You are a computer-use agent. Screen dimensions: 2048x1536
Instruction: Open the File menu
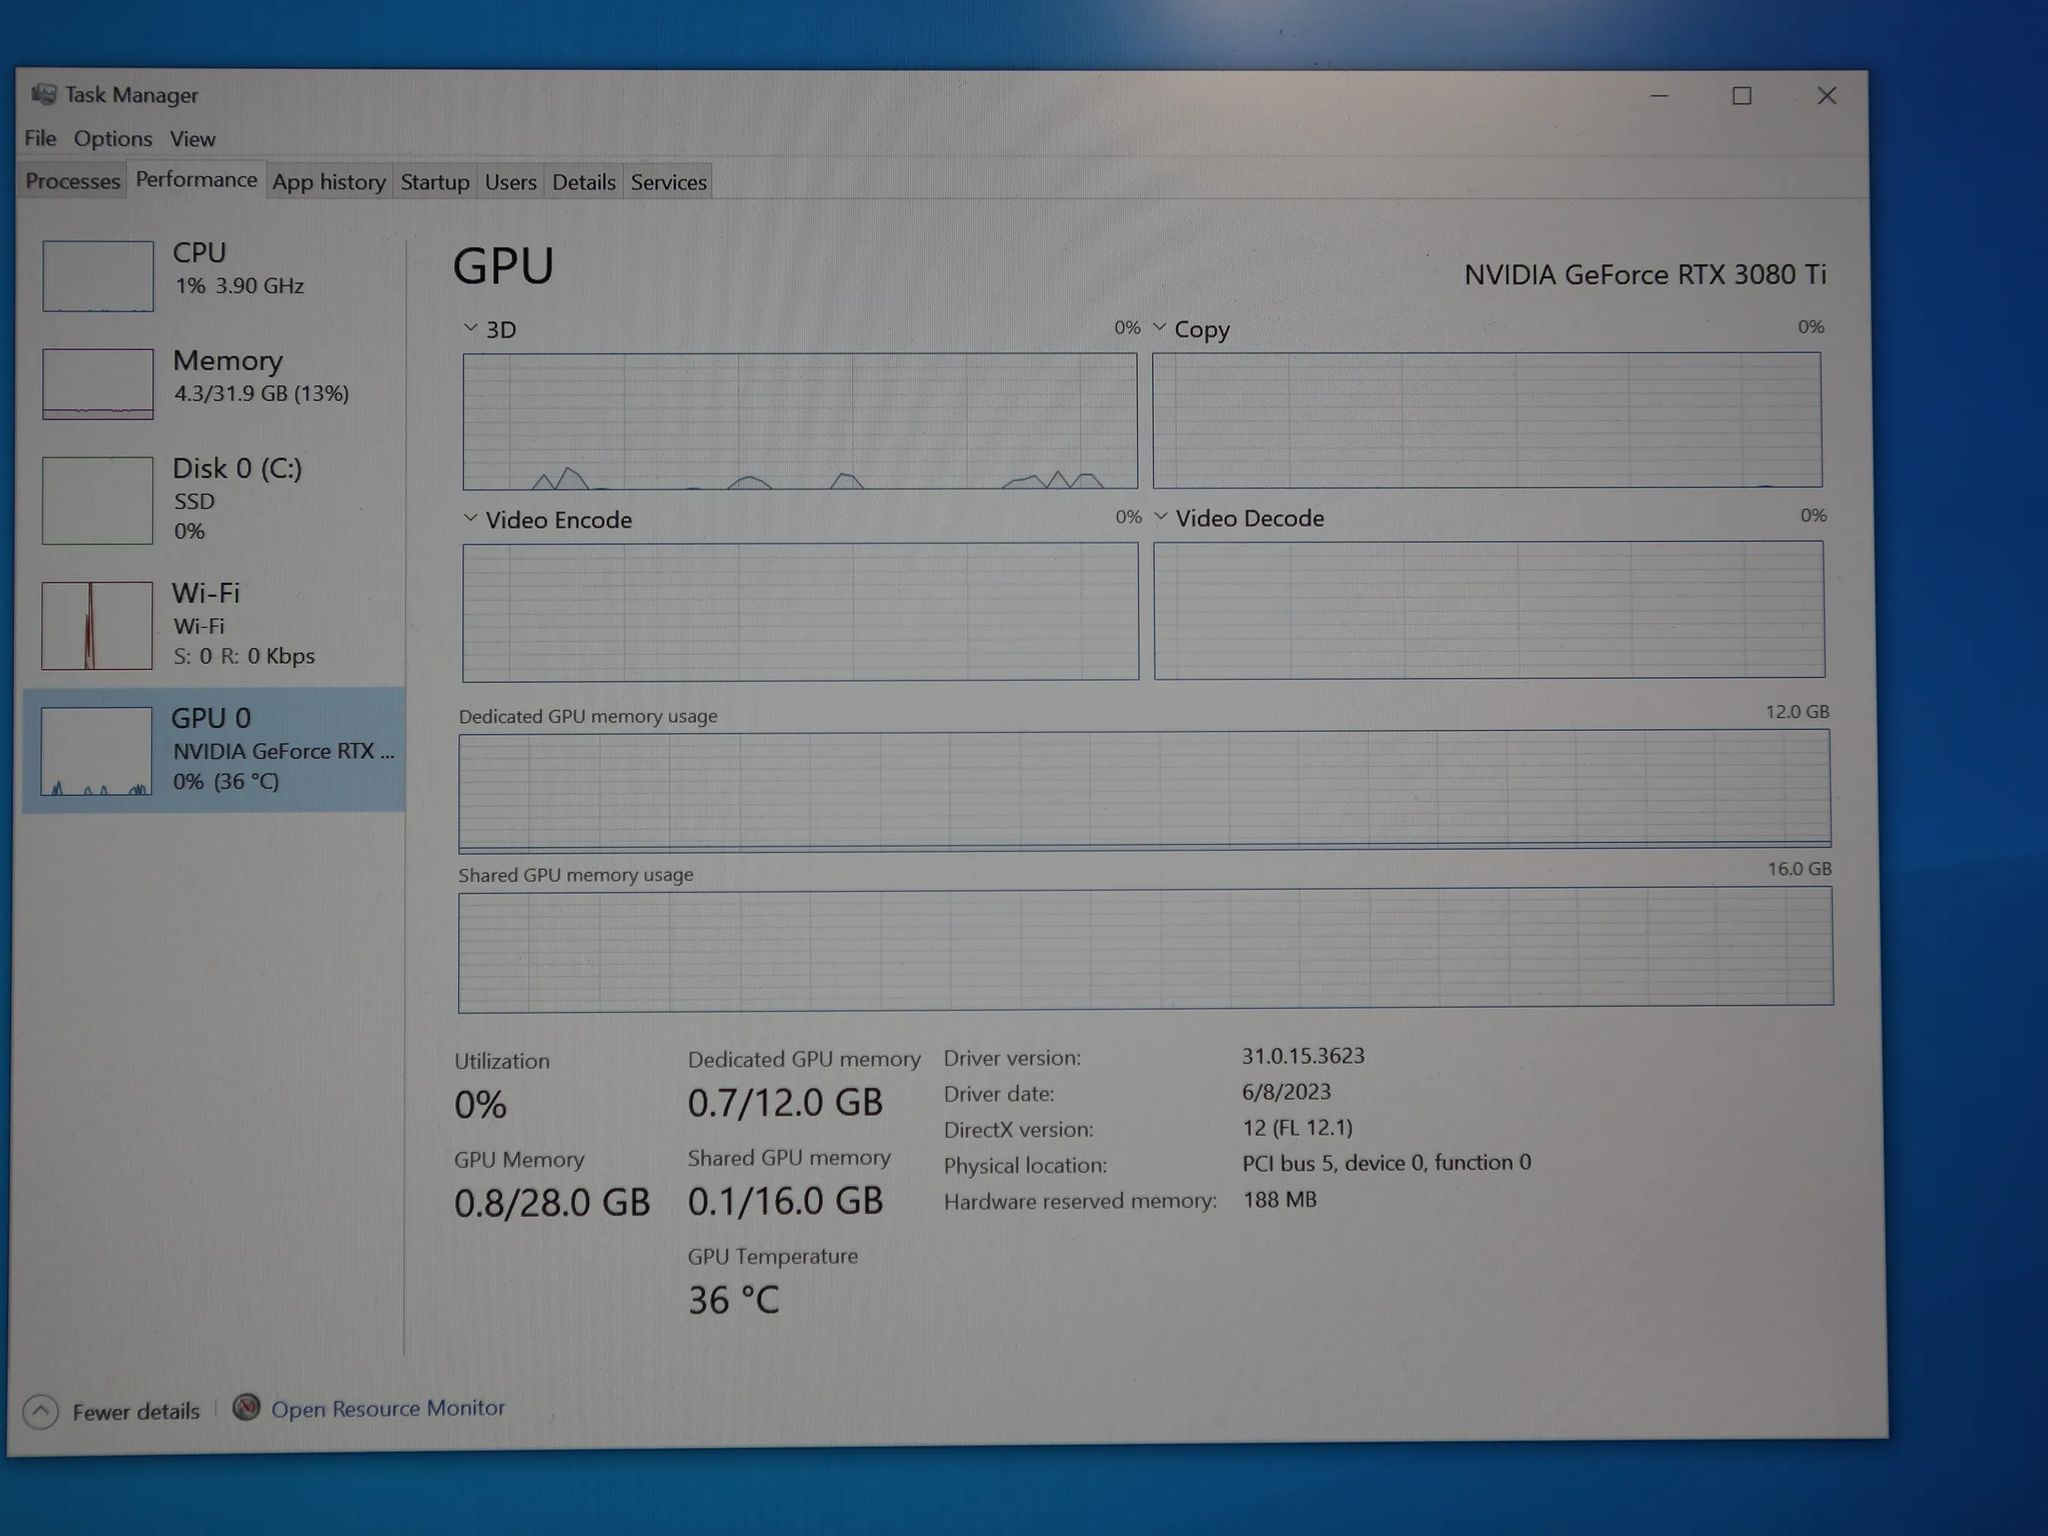coord(40,138)
